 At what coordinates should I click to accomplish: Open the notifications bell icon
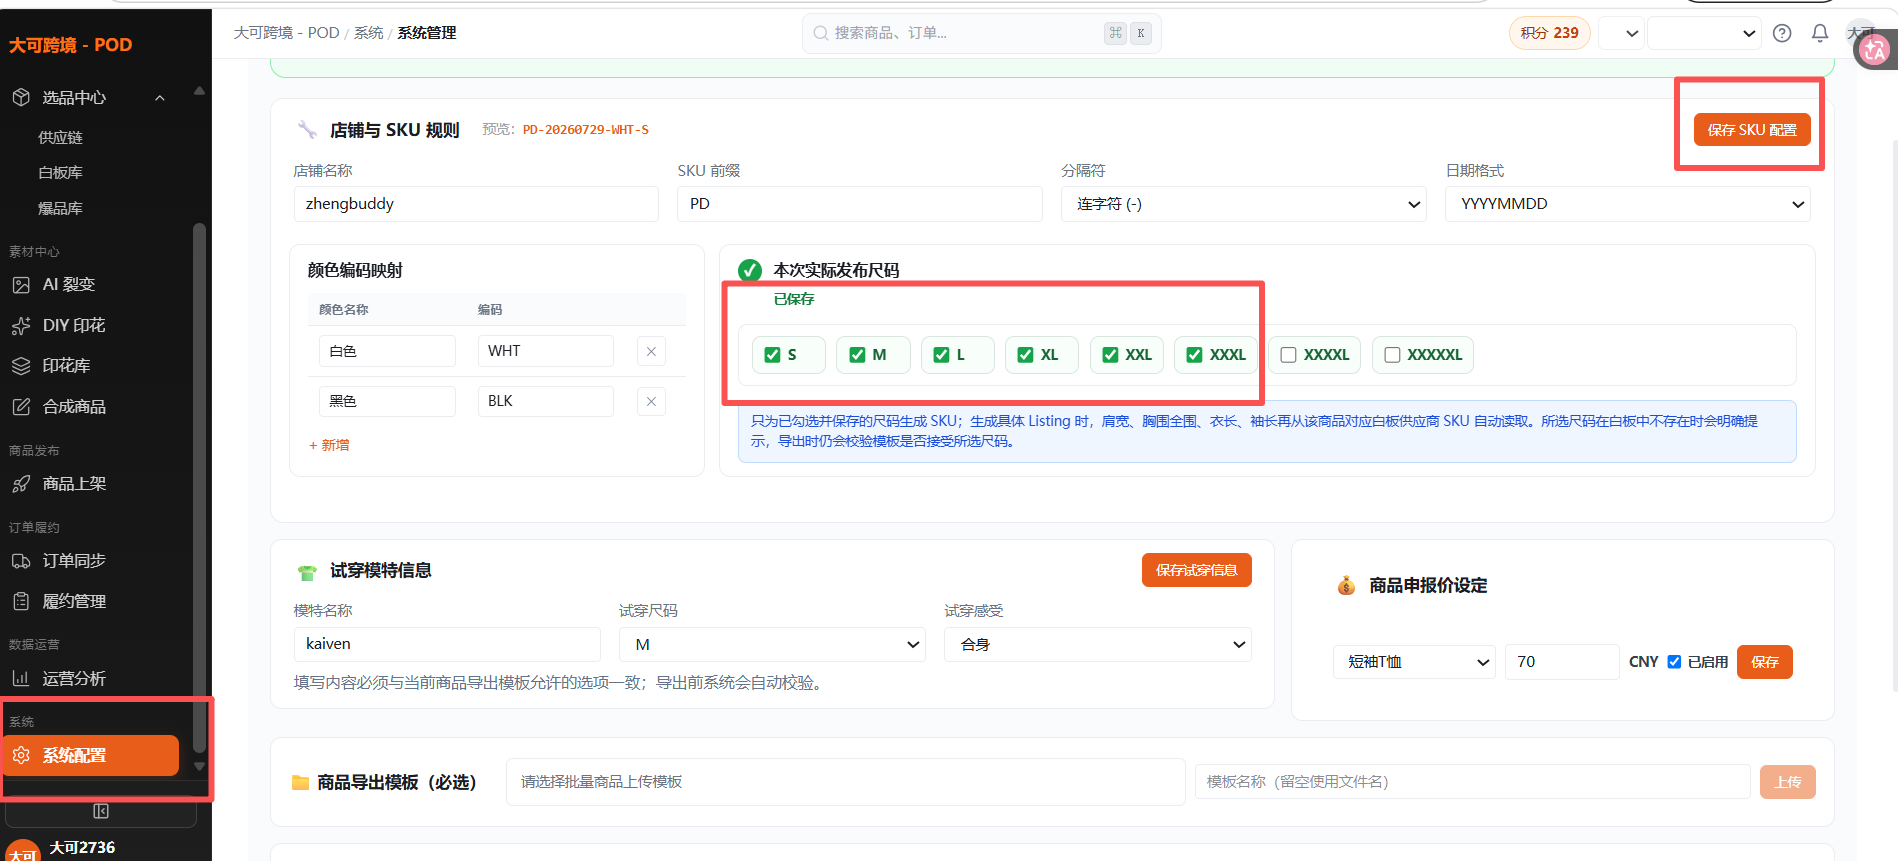(x=1820, y=33)
